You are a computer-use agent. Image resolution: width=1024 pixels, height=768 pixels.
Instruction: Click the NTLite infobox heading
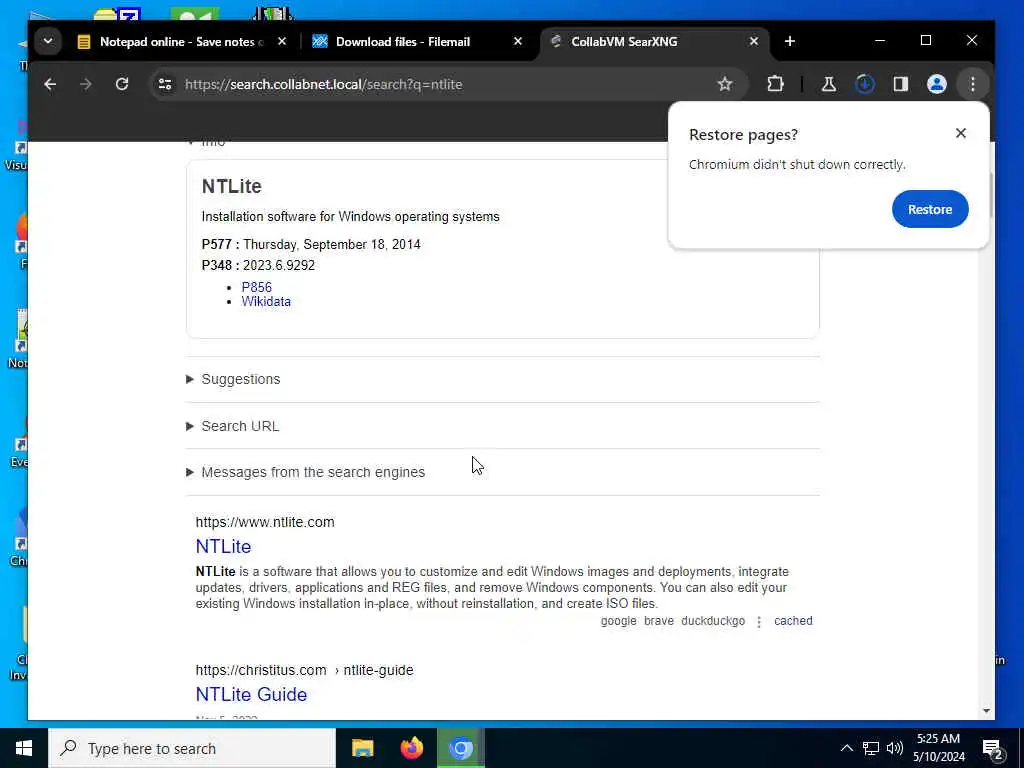tap(232, 186)
